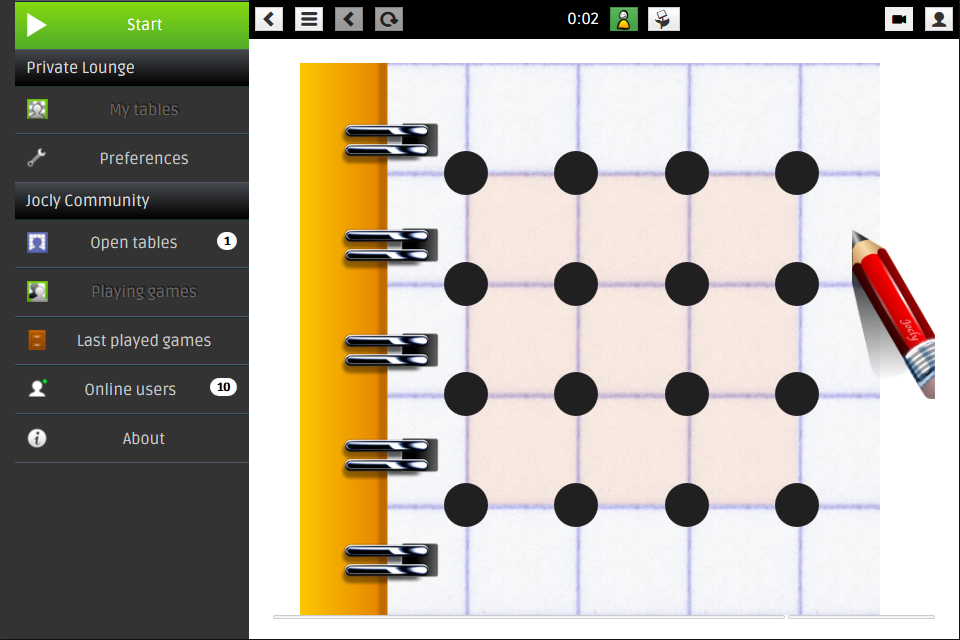Open Preferences in the Private Lounge
The height and width of the screenshot is (640, 960).
[143, 158]
